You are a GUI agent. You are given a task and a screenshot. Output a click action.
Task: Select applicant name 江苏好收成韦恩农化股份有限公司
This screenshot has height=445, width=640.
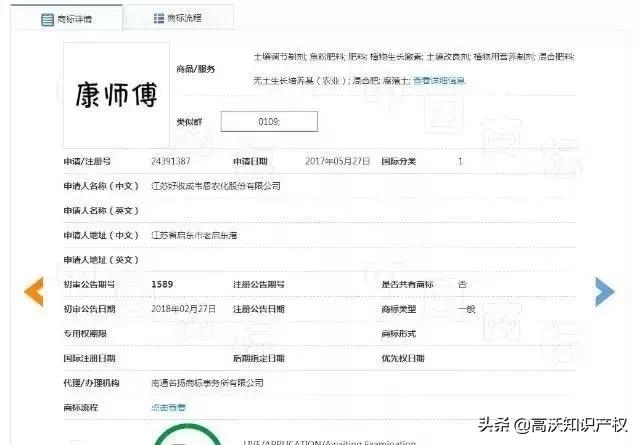(216, 186)
